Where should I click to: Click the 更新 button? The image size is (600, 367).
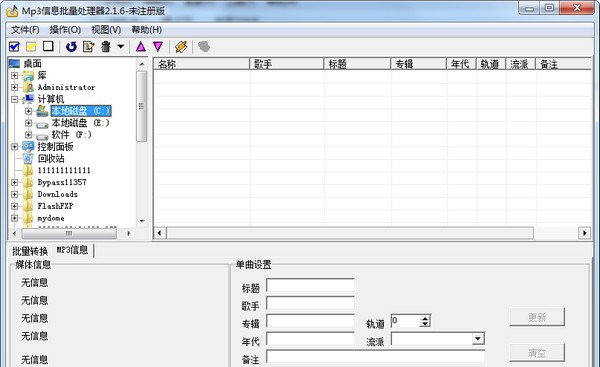coord(537,317)
